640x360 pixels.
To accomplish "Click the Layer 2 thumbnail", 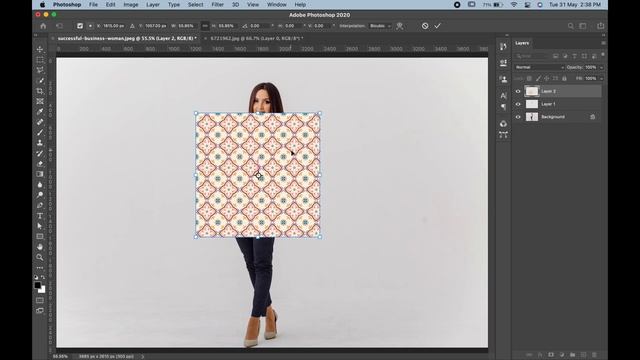I will pyautogui.click(x=531, y=91).
